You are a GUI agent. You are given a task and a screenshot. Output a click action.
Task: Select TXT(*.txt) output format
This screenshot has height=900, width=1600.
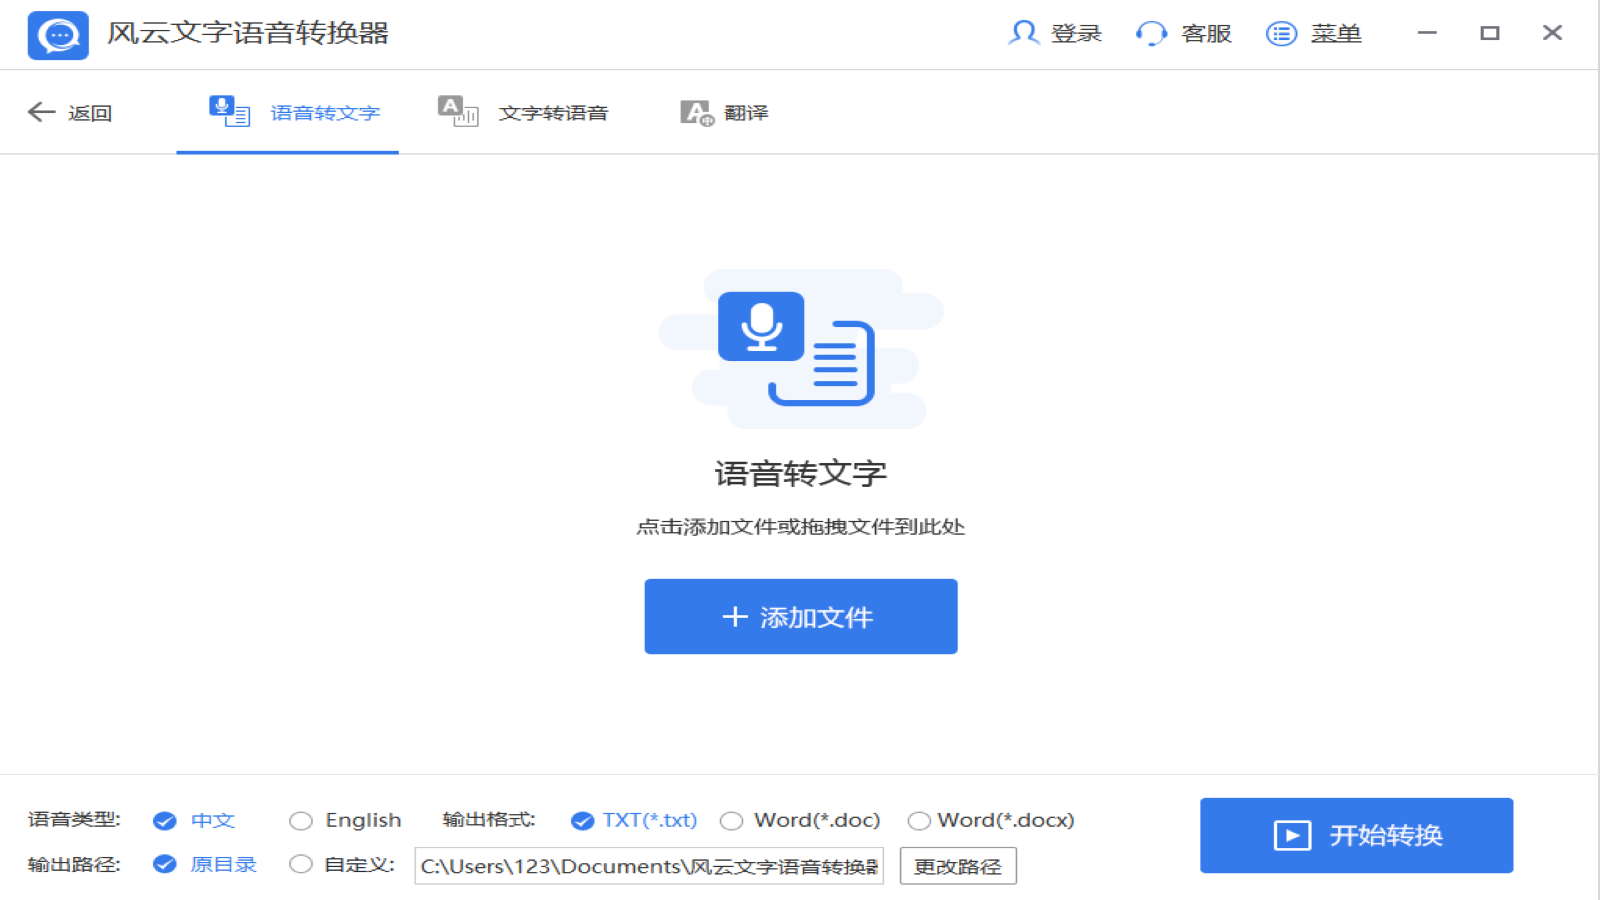click(x=581, y=820)
